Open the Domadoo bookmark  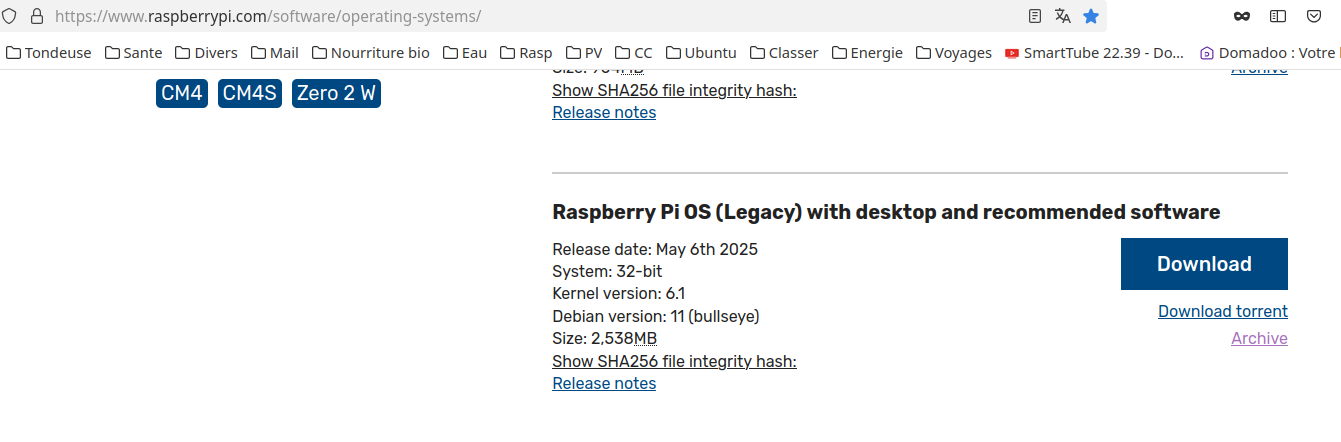[1269, 53]
